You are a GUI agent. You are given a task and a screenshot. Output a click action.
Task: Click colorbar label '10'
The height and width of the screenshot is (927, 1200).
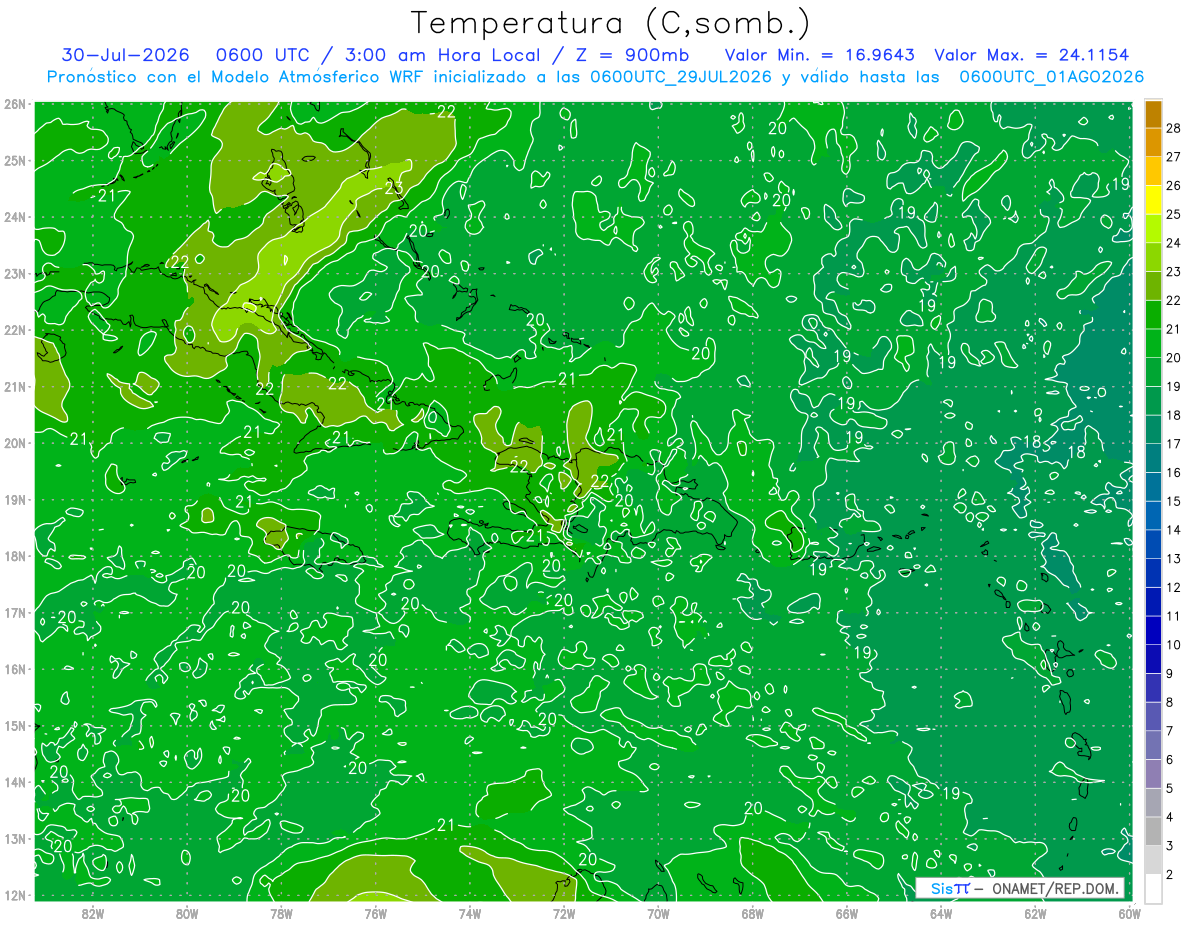(x=1174, y=645)
